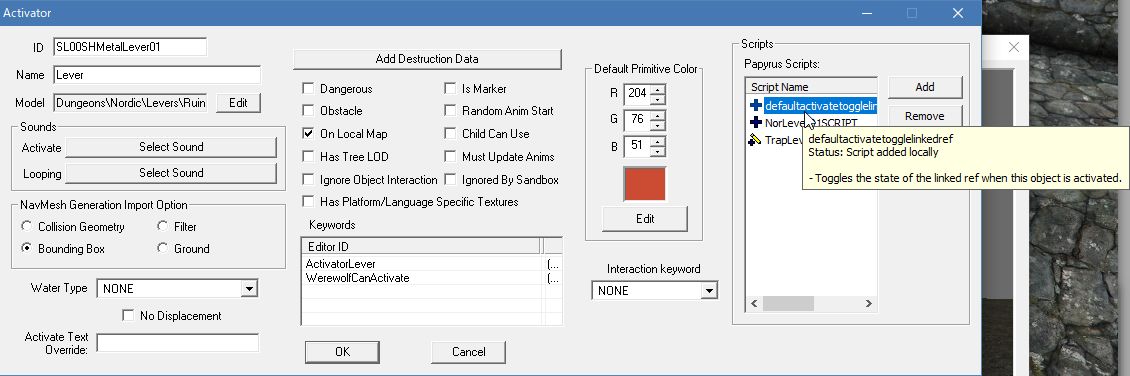Image resolution: width=1130 pixels, height=376 pixels.
Task: Select the WerewolfCanActivate keyword row
Action: (x=431, y=277)
